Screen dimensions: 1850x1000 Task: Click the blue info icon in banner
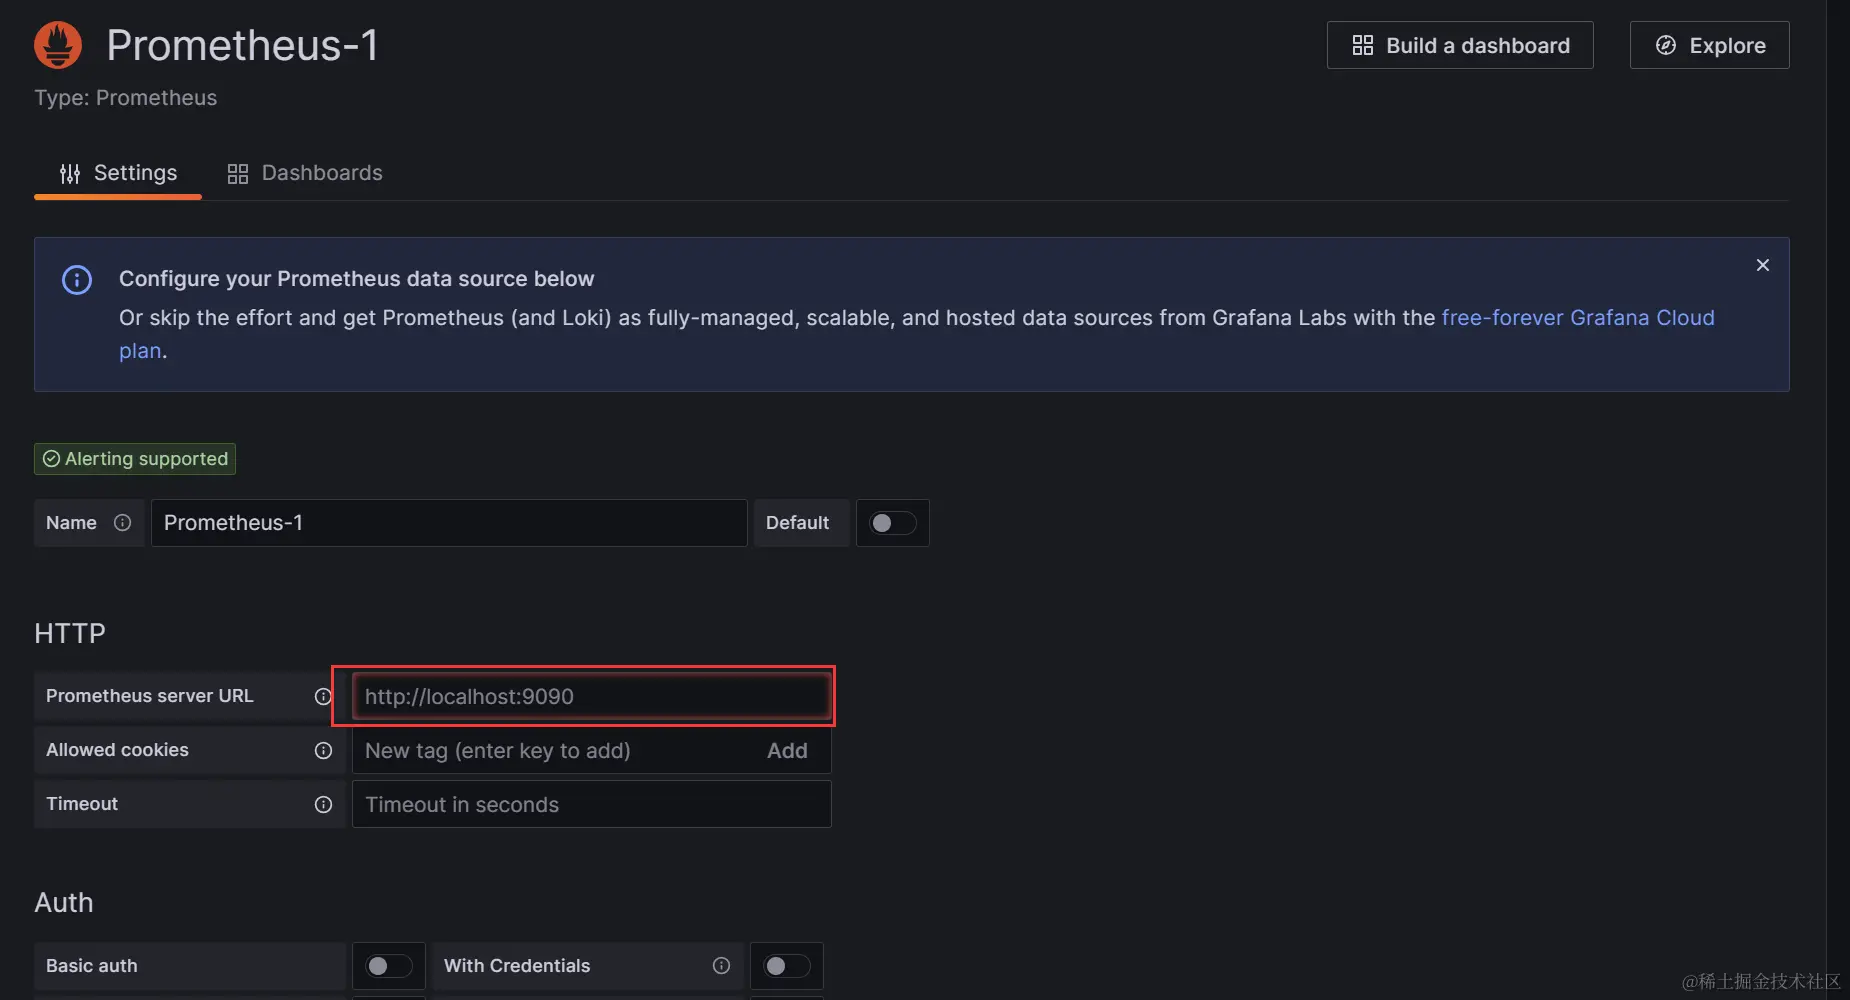click(77, 280)
